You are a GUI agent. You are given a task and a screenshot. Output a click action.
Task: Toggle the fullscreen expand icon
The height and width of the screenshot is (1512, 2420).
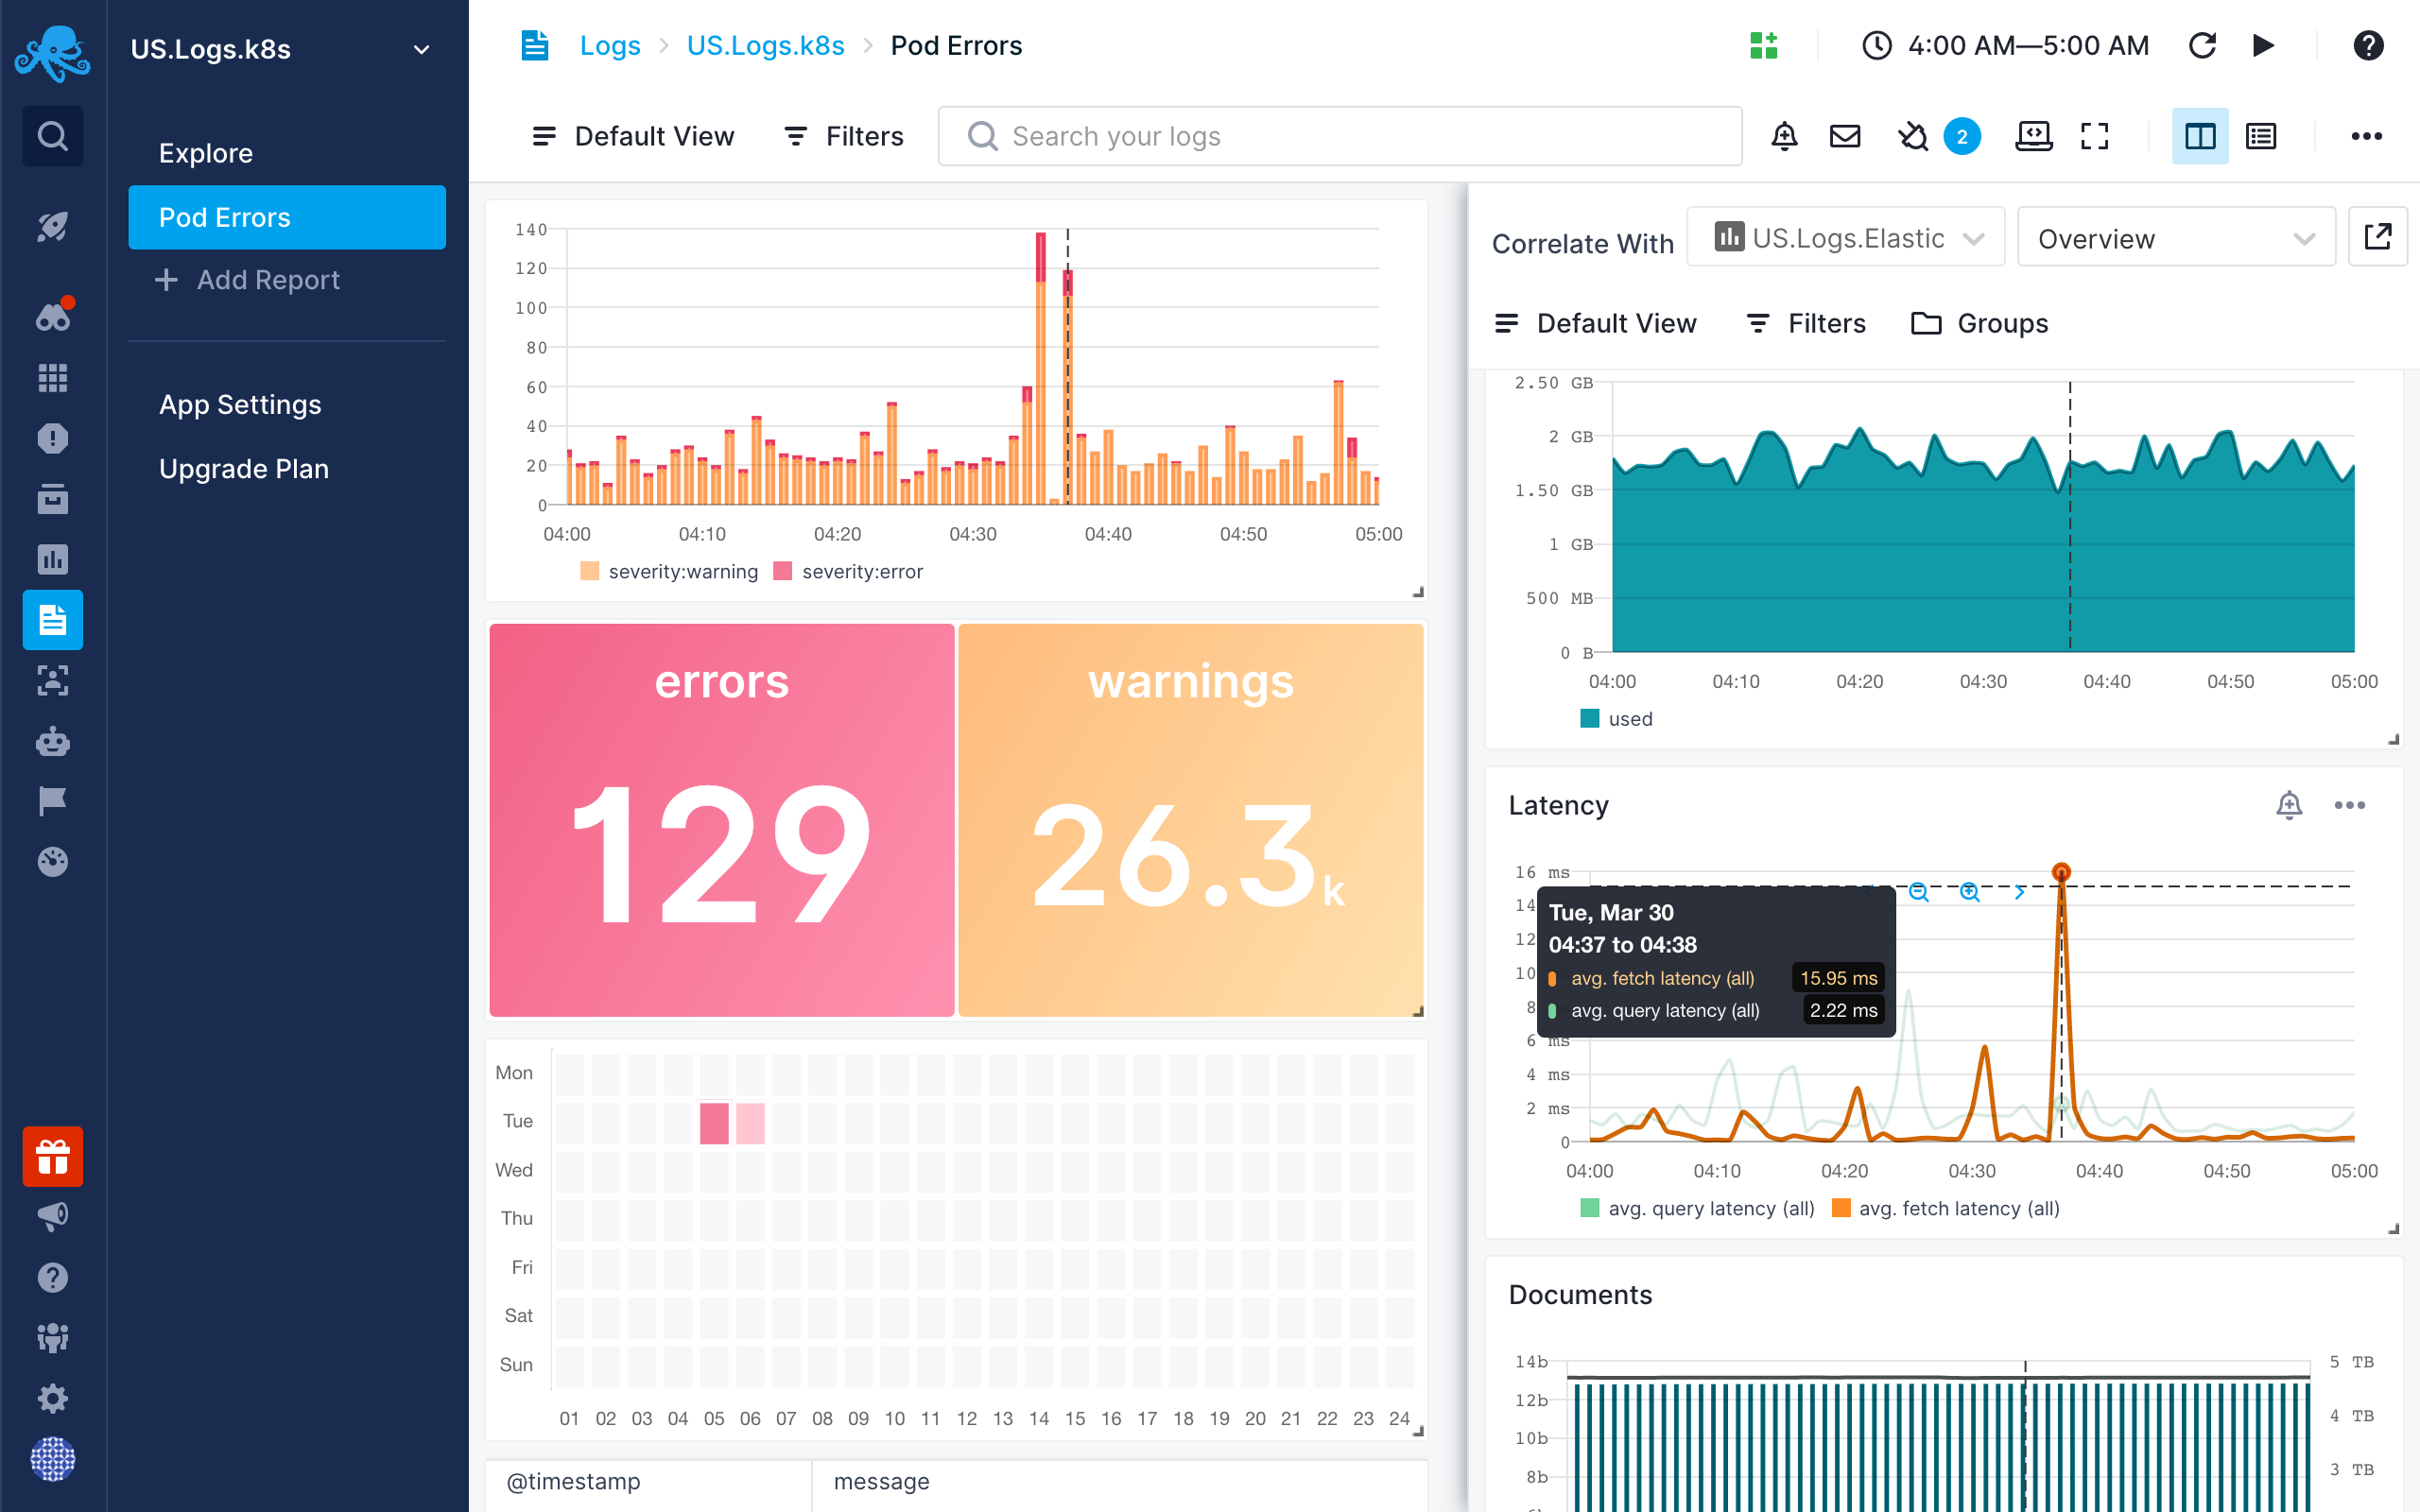(2094, 136)
